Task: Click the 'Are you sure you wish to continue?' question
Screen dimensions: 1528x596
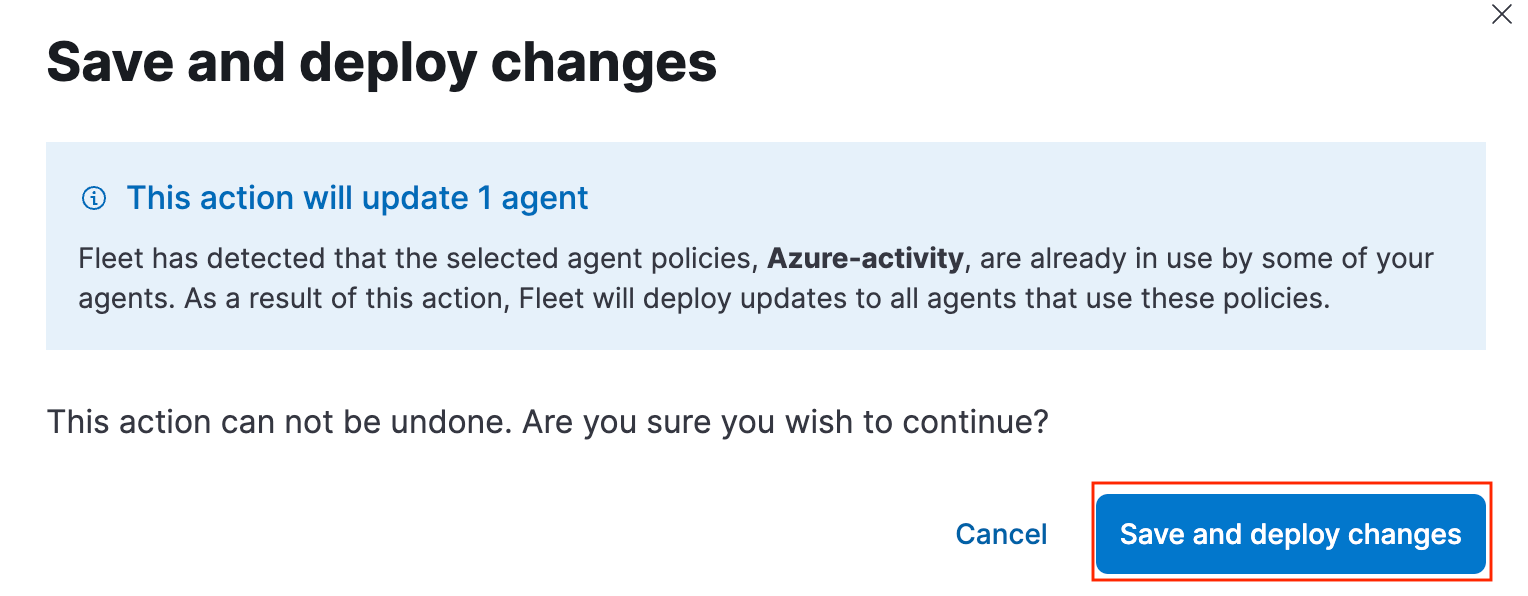Action: coord(785,422)
